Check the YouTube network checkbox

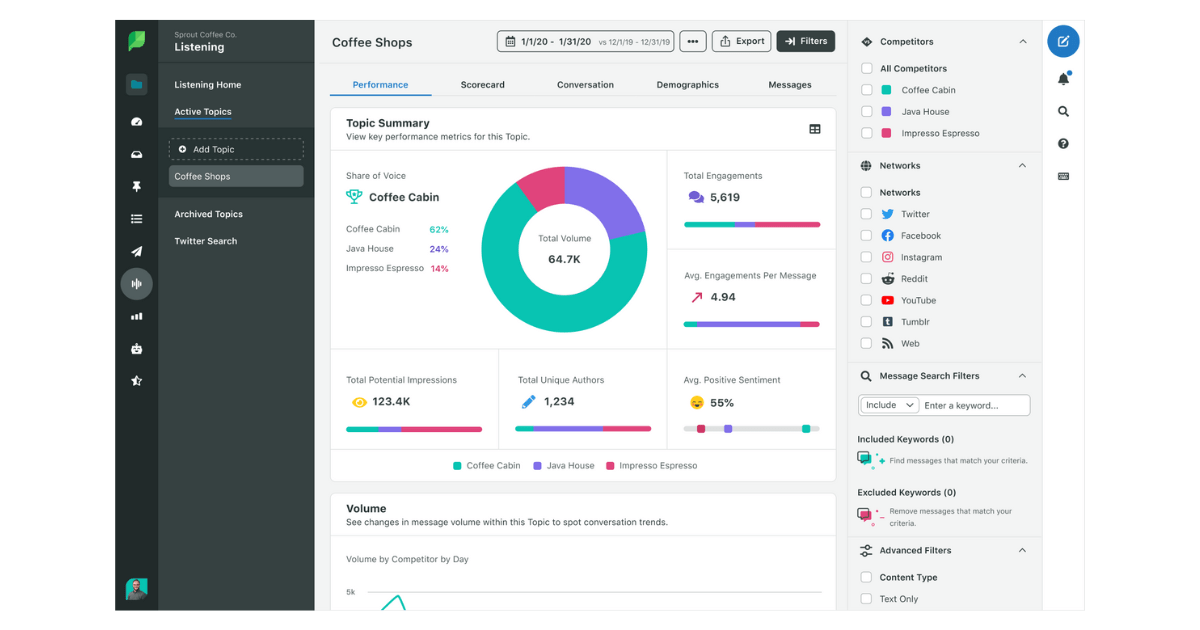tap(866, 300)
